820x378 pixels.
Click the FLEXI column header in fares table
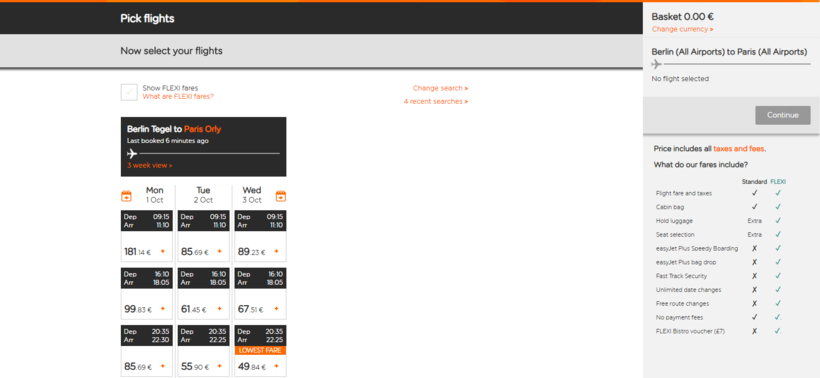[778, 182]
